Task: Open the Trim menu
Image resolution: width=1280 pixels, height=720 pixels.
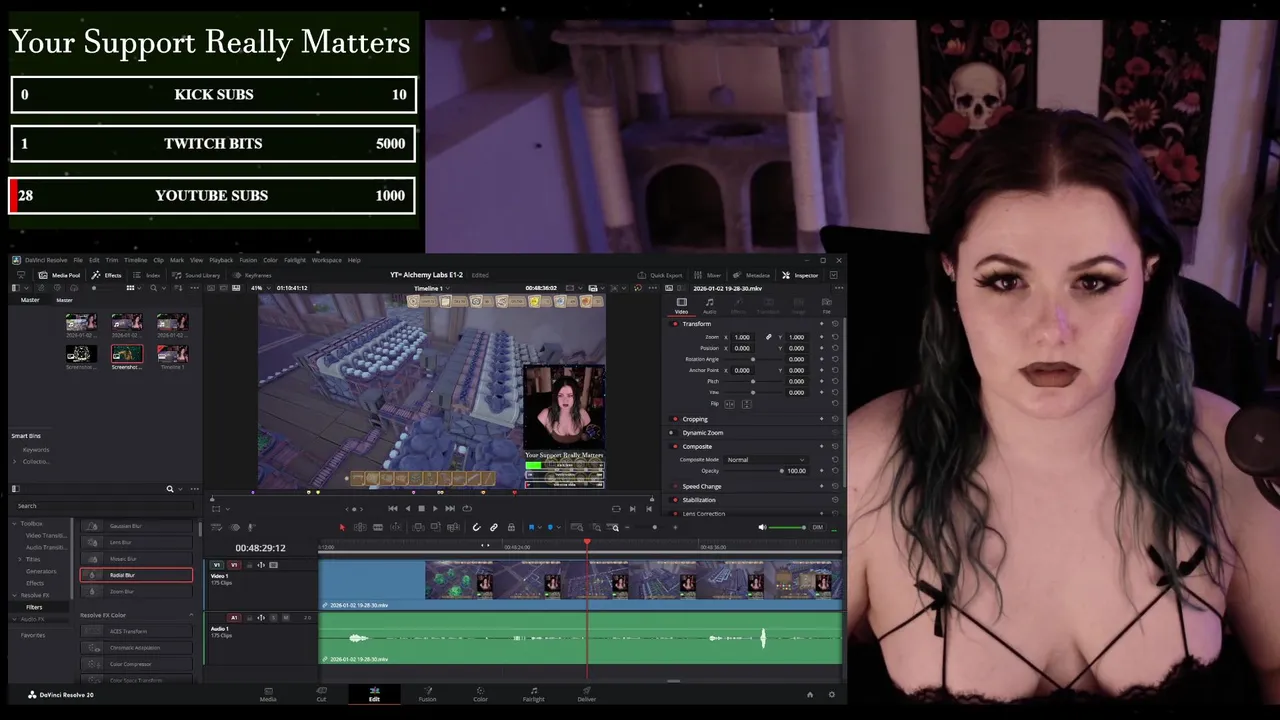Action: pyautogui.click(x=112, y=260)
